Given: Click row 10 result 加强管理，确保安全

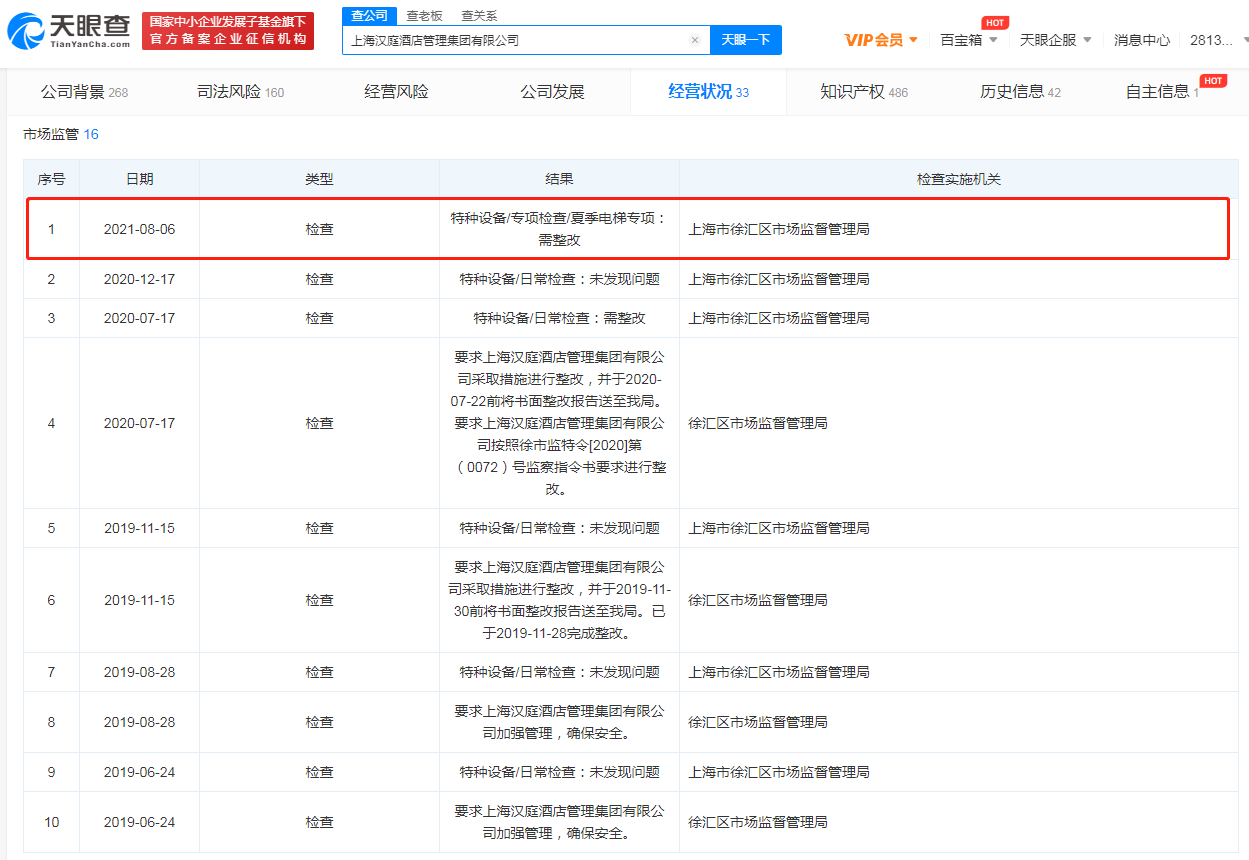Looking at the screenshot, I should 559,822.
